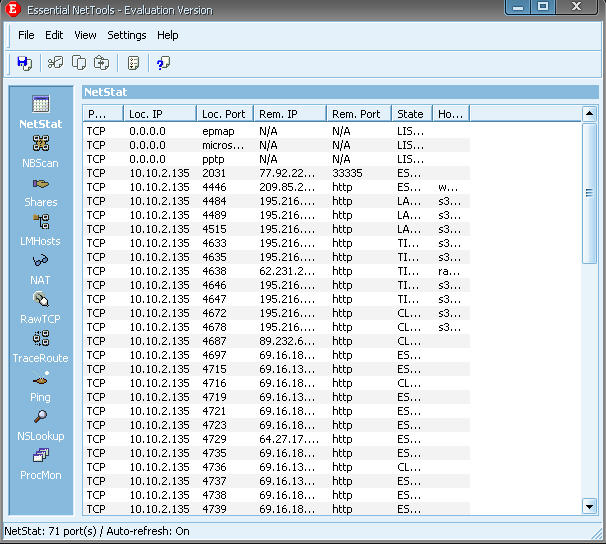606x544 pixels.
Task: Click remote IP 64.27.17... cell
Action: tap(289, 439)
